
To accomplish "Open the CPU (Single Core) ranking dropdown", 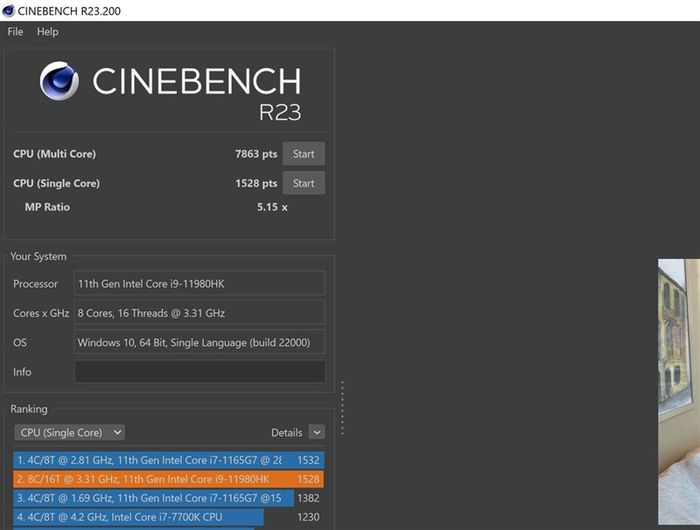I will pos(70,432).
